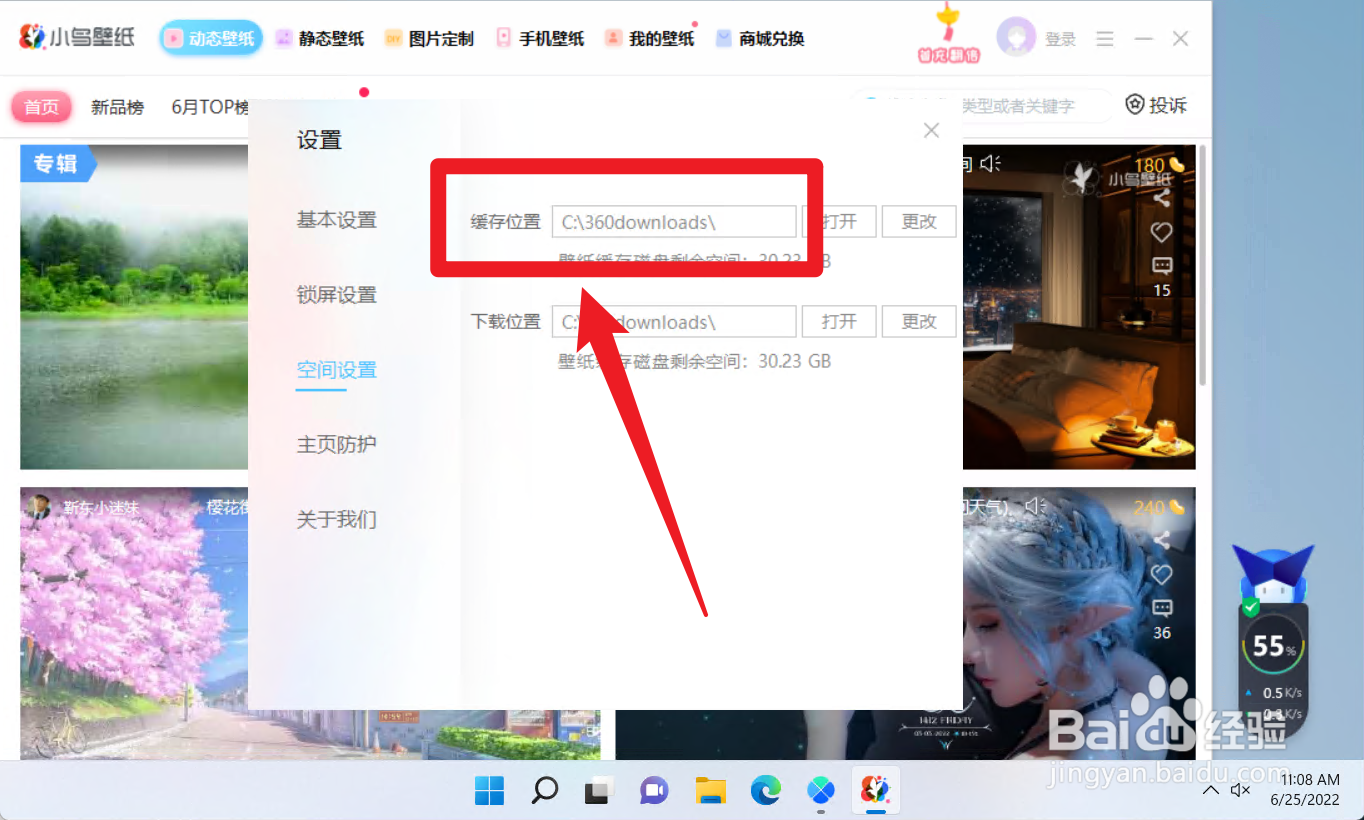This screenshot has height=820, width=1364.
Task: Click the 240 coin price badge
Action: (1160, 508)
